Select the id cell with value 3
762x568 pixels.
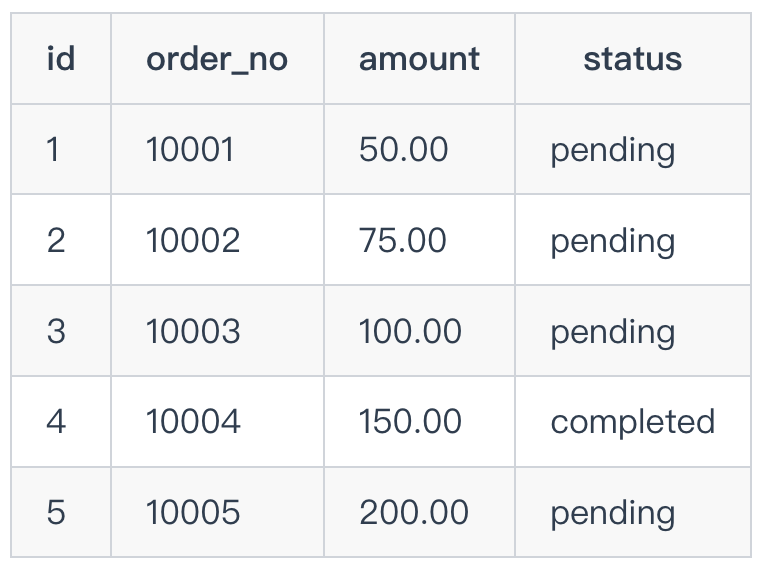61,331
